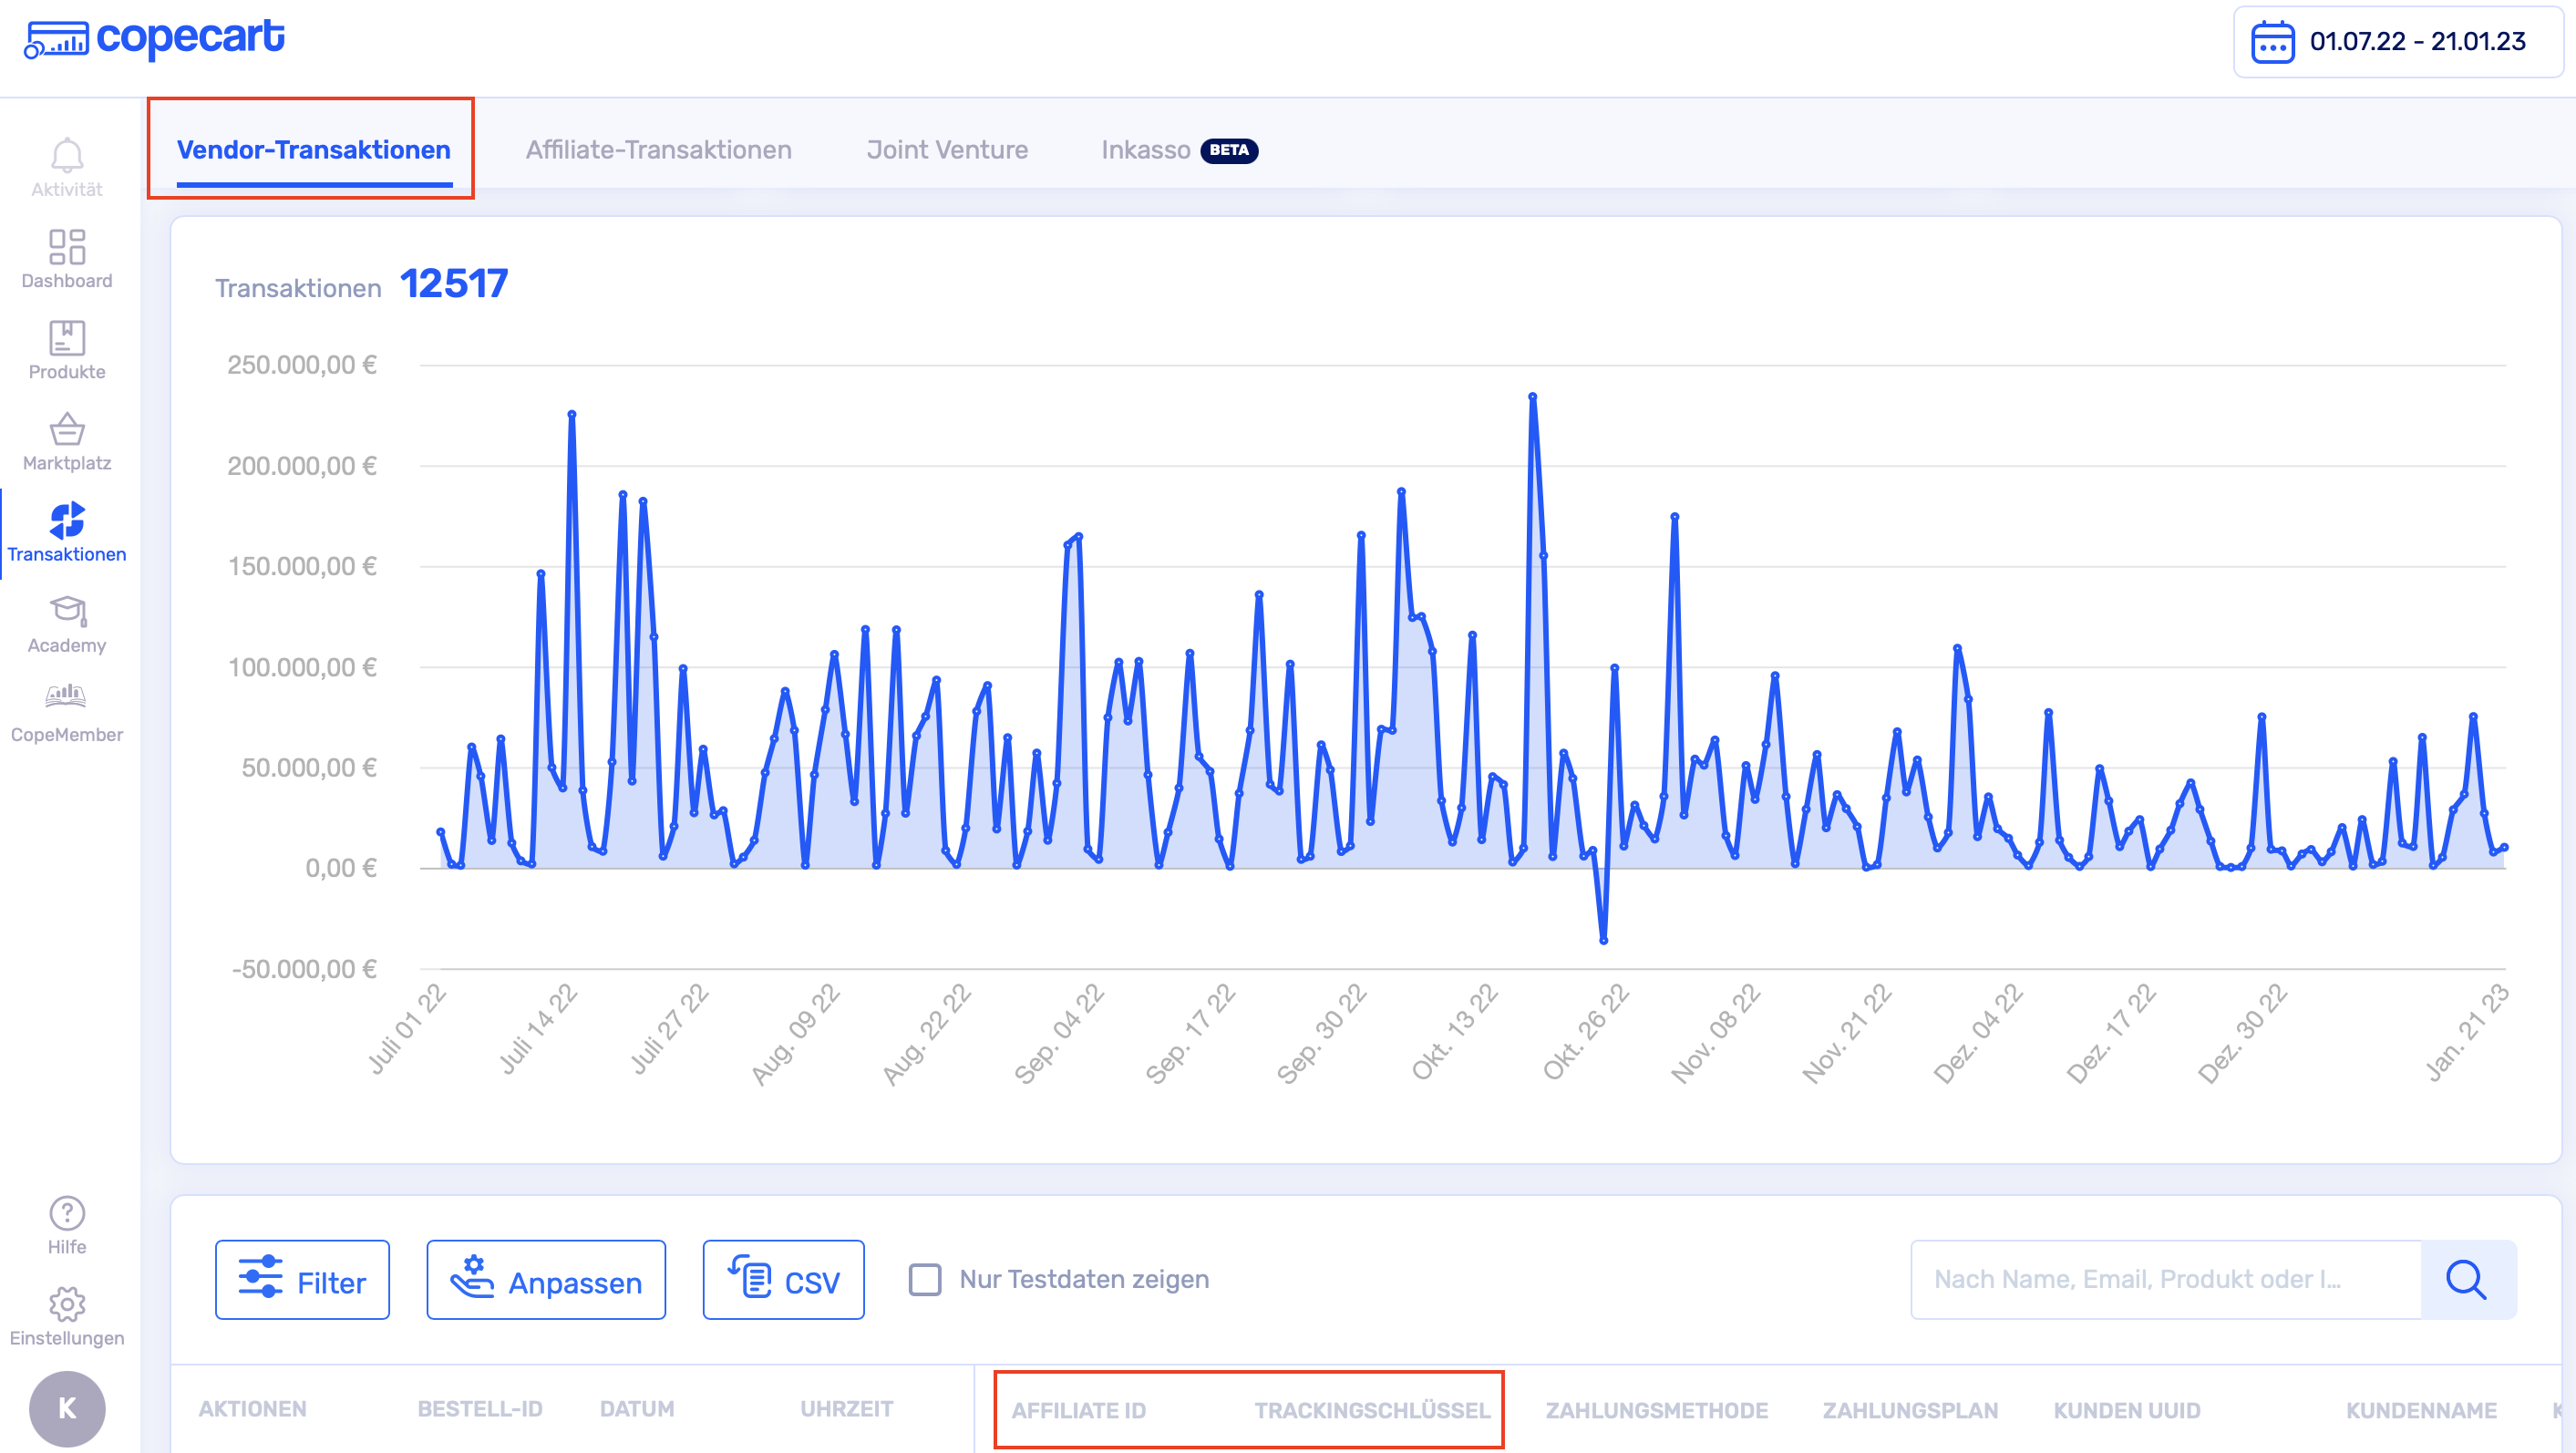Open the user avatar K
2576x1453 pixels.
tap(66, 1408)
